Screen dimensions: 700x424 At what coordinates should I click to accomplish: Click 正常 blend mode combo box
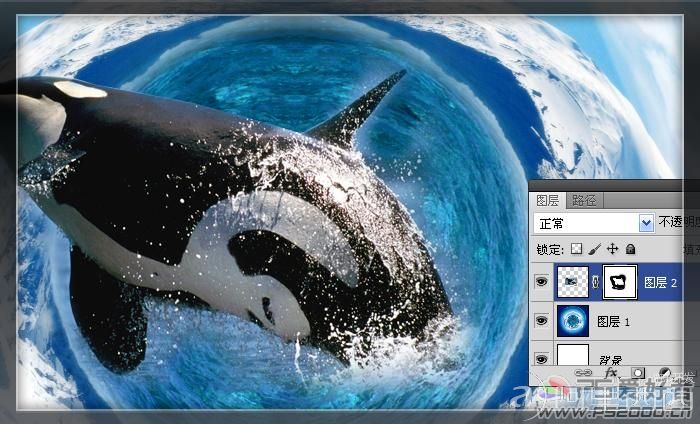click(594, 223)
